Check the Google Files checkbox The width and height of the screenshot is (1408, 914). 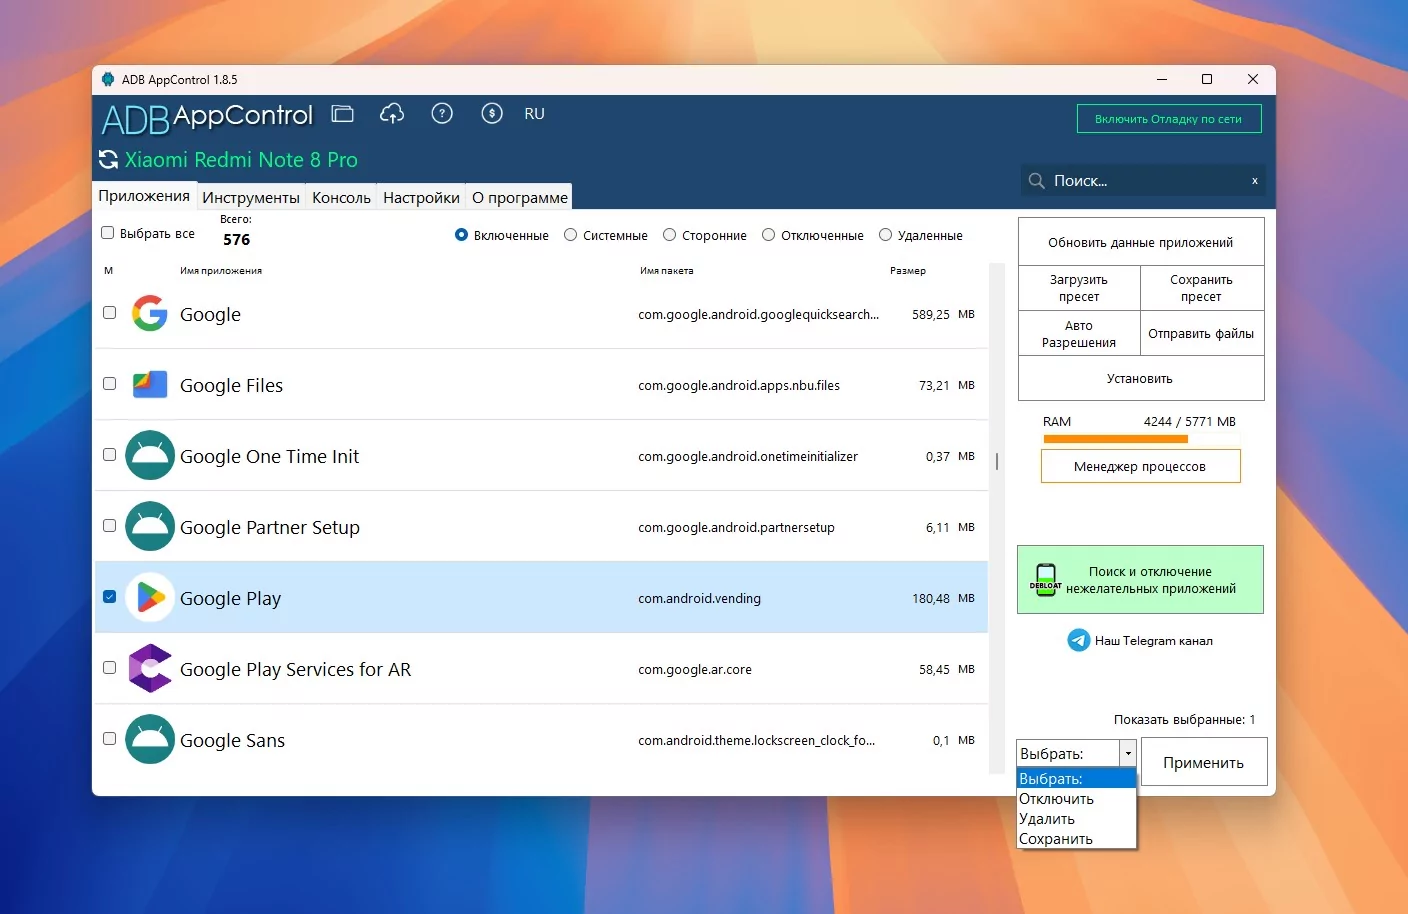pos(110,384)
